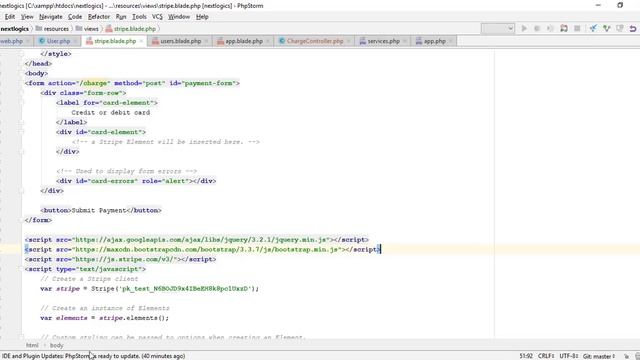
Task: Click the jquery.min.js script URL line
Action: tap(196, 240)
